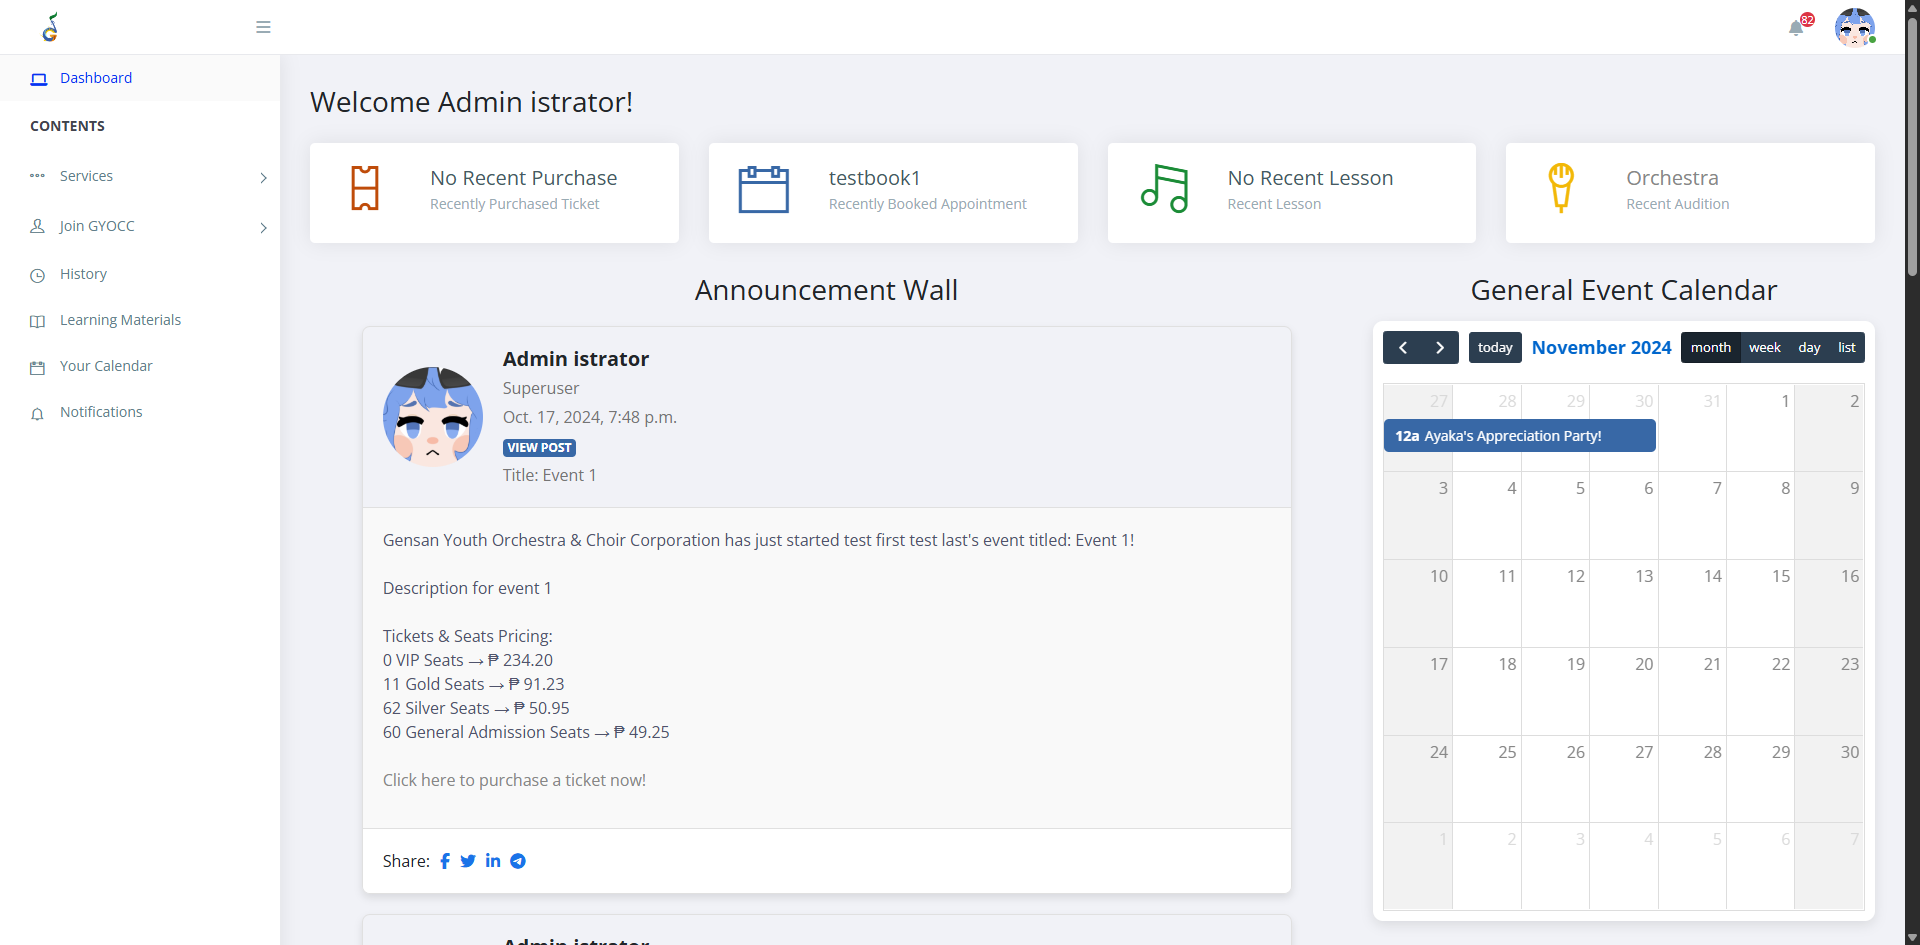Image resolution: width=1920 pixels, height=945 pixels.
Task: Go to next month in calendar
Action: click(1440, 348)
